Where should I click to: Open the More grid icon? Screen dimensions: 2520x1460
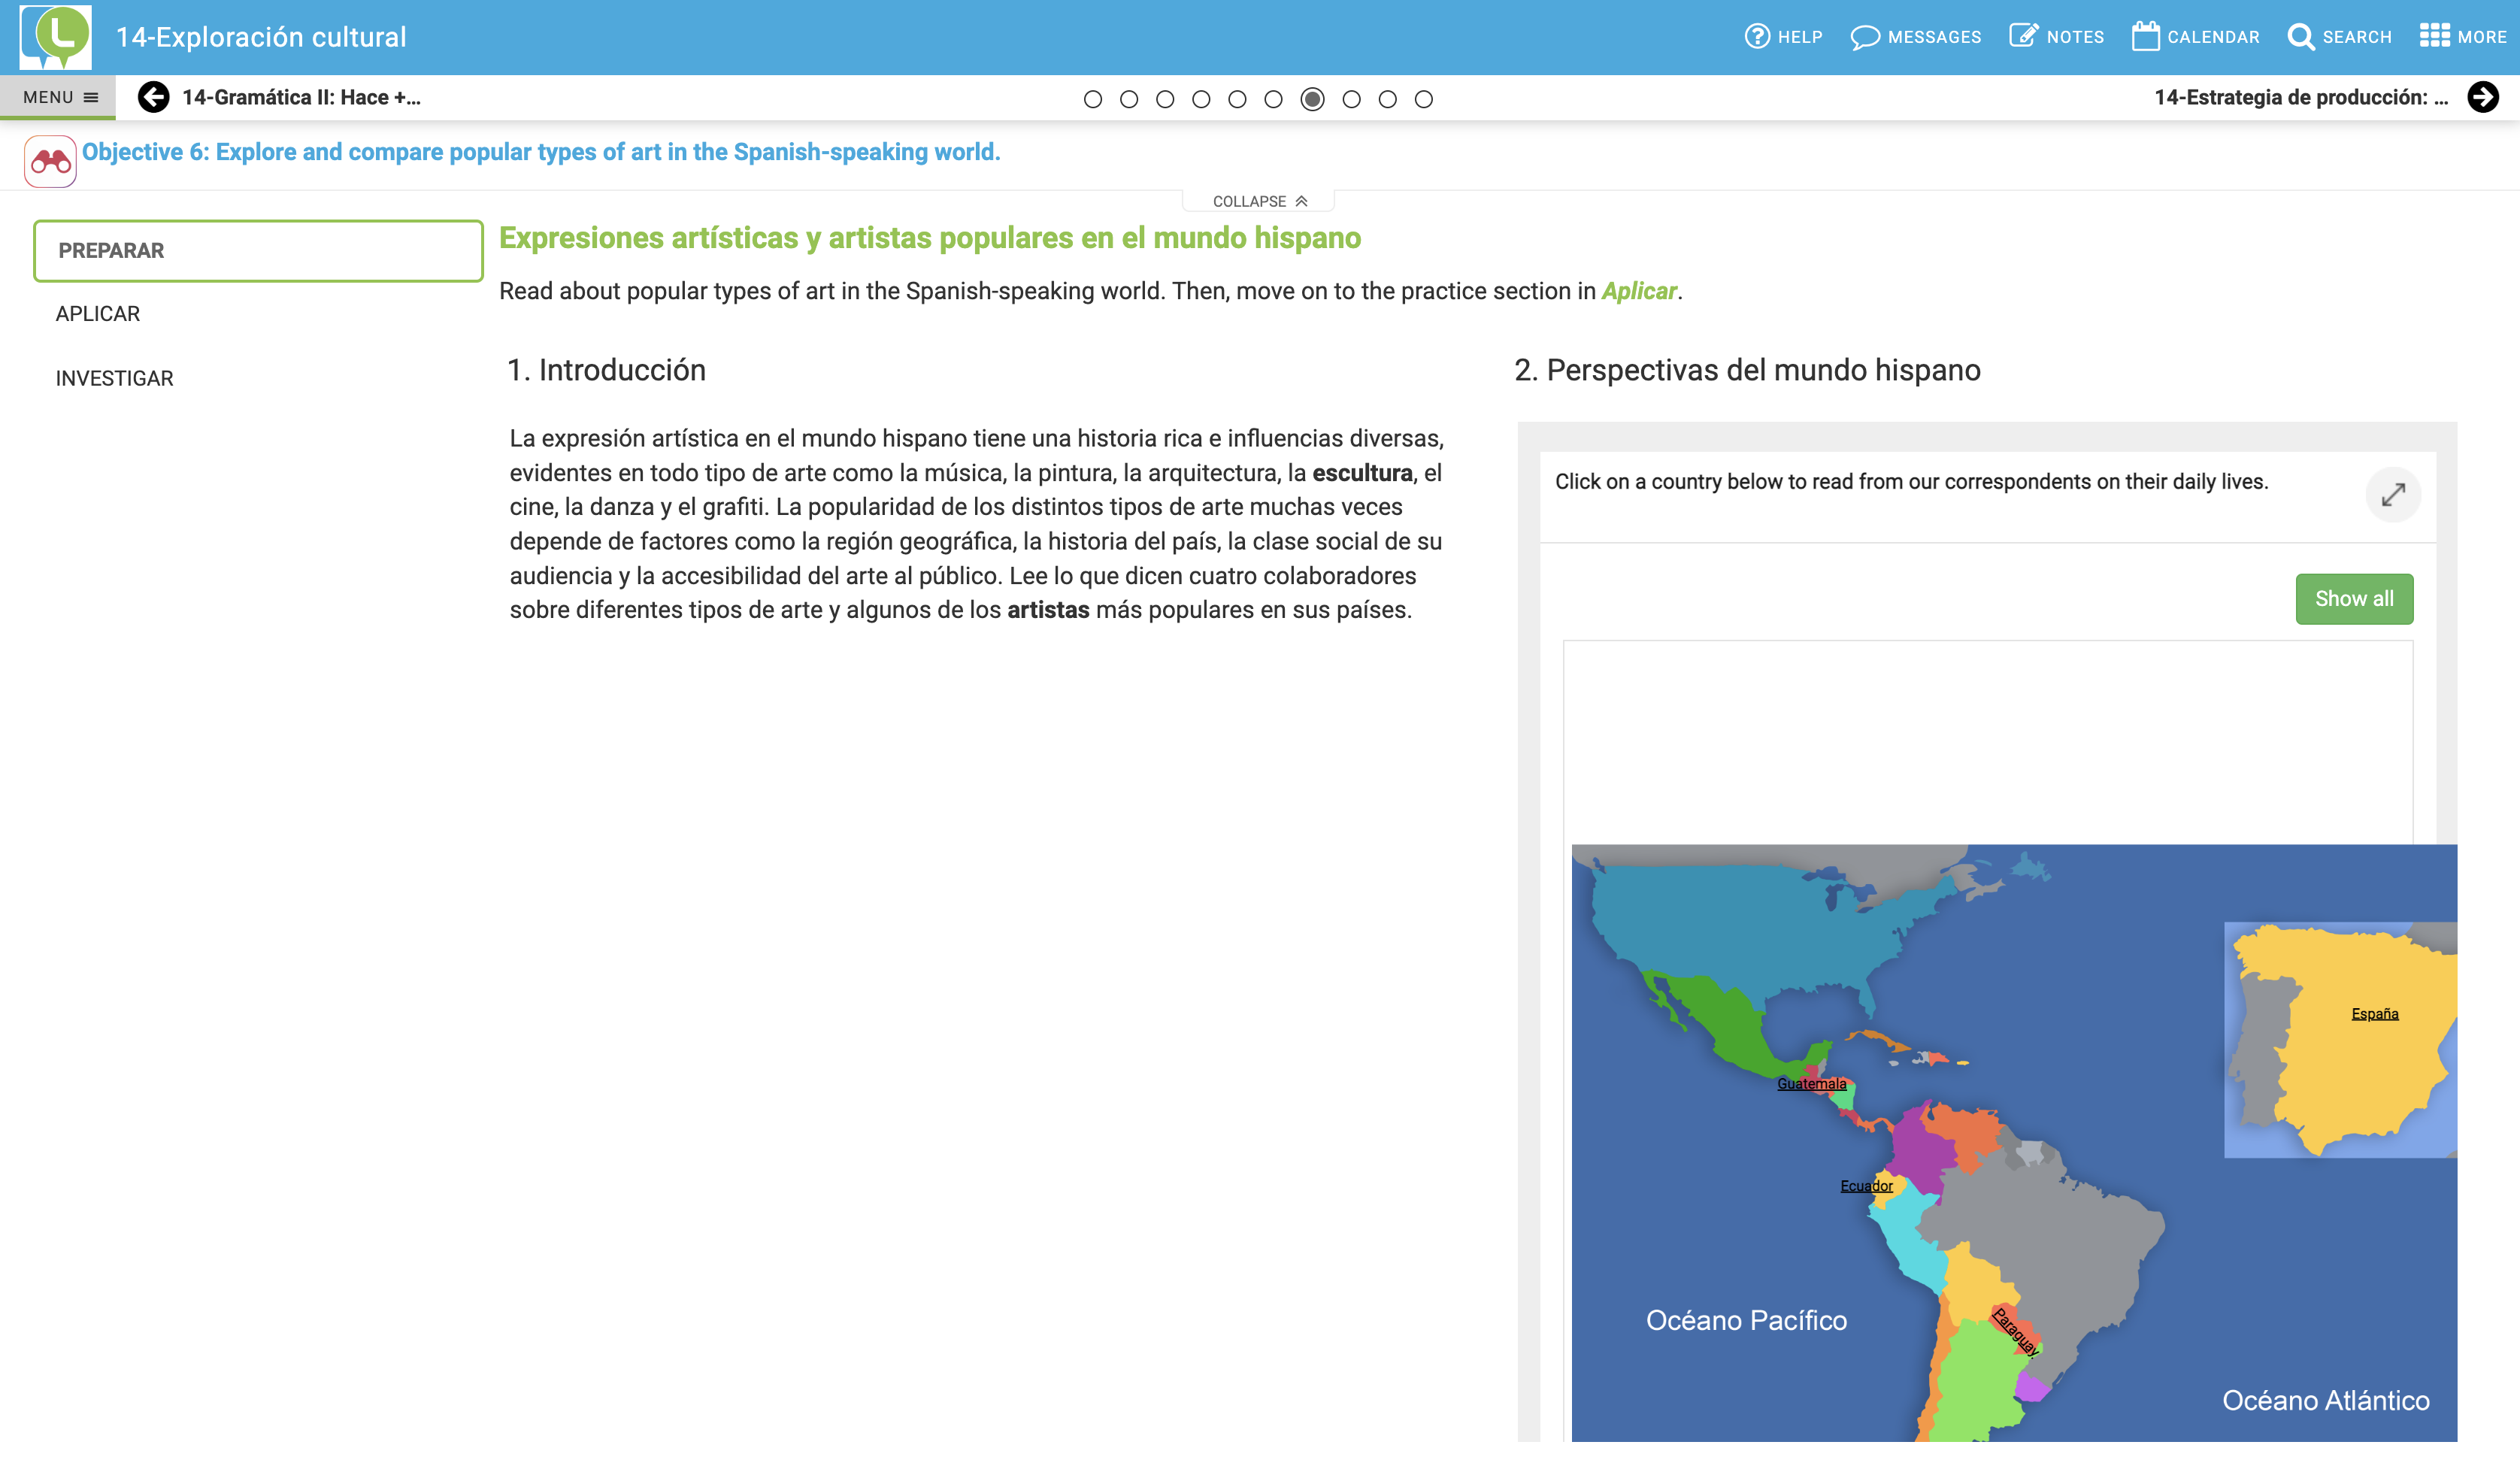pyautogui.click(x=2434, y=36)
